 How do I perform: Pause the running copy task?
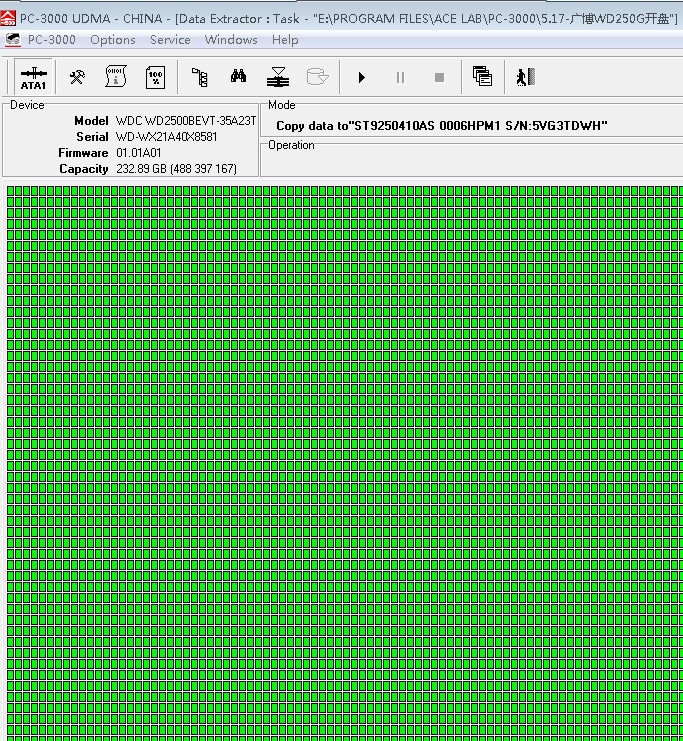(400, 77)
